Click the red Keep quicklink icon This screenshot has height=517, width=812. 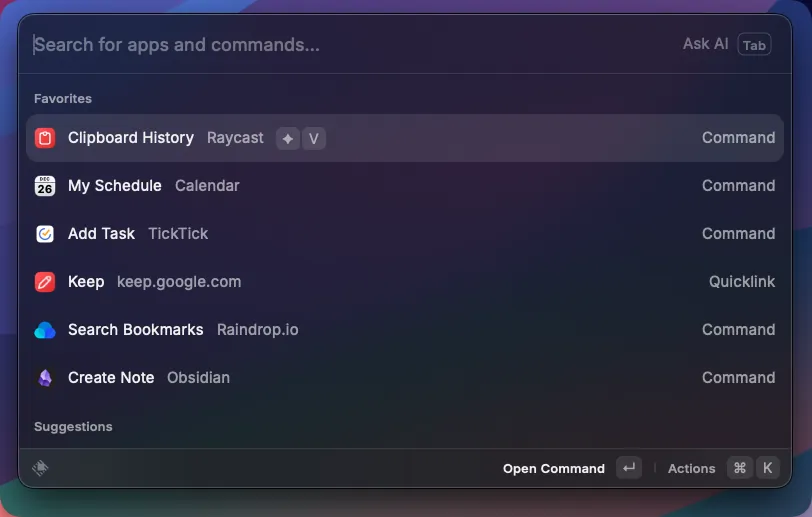pos(45,282)
